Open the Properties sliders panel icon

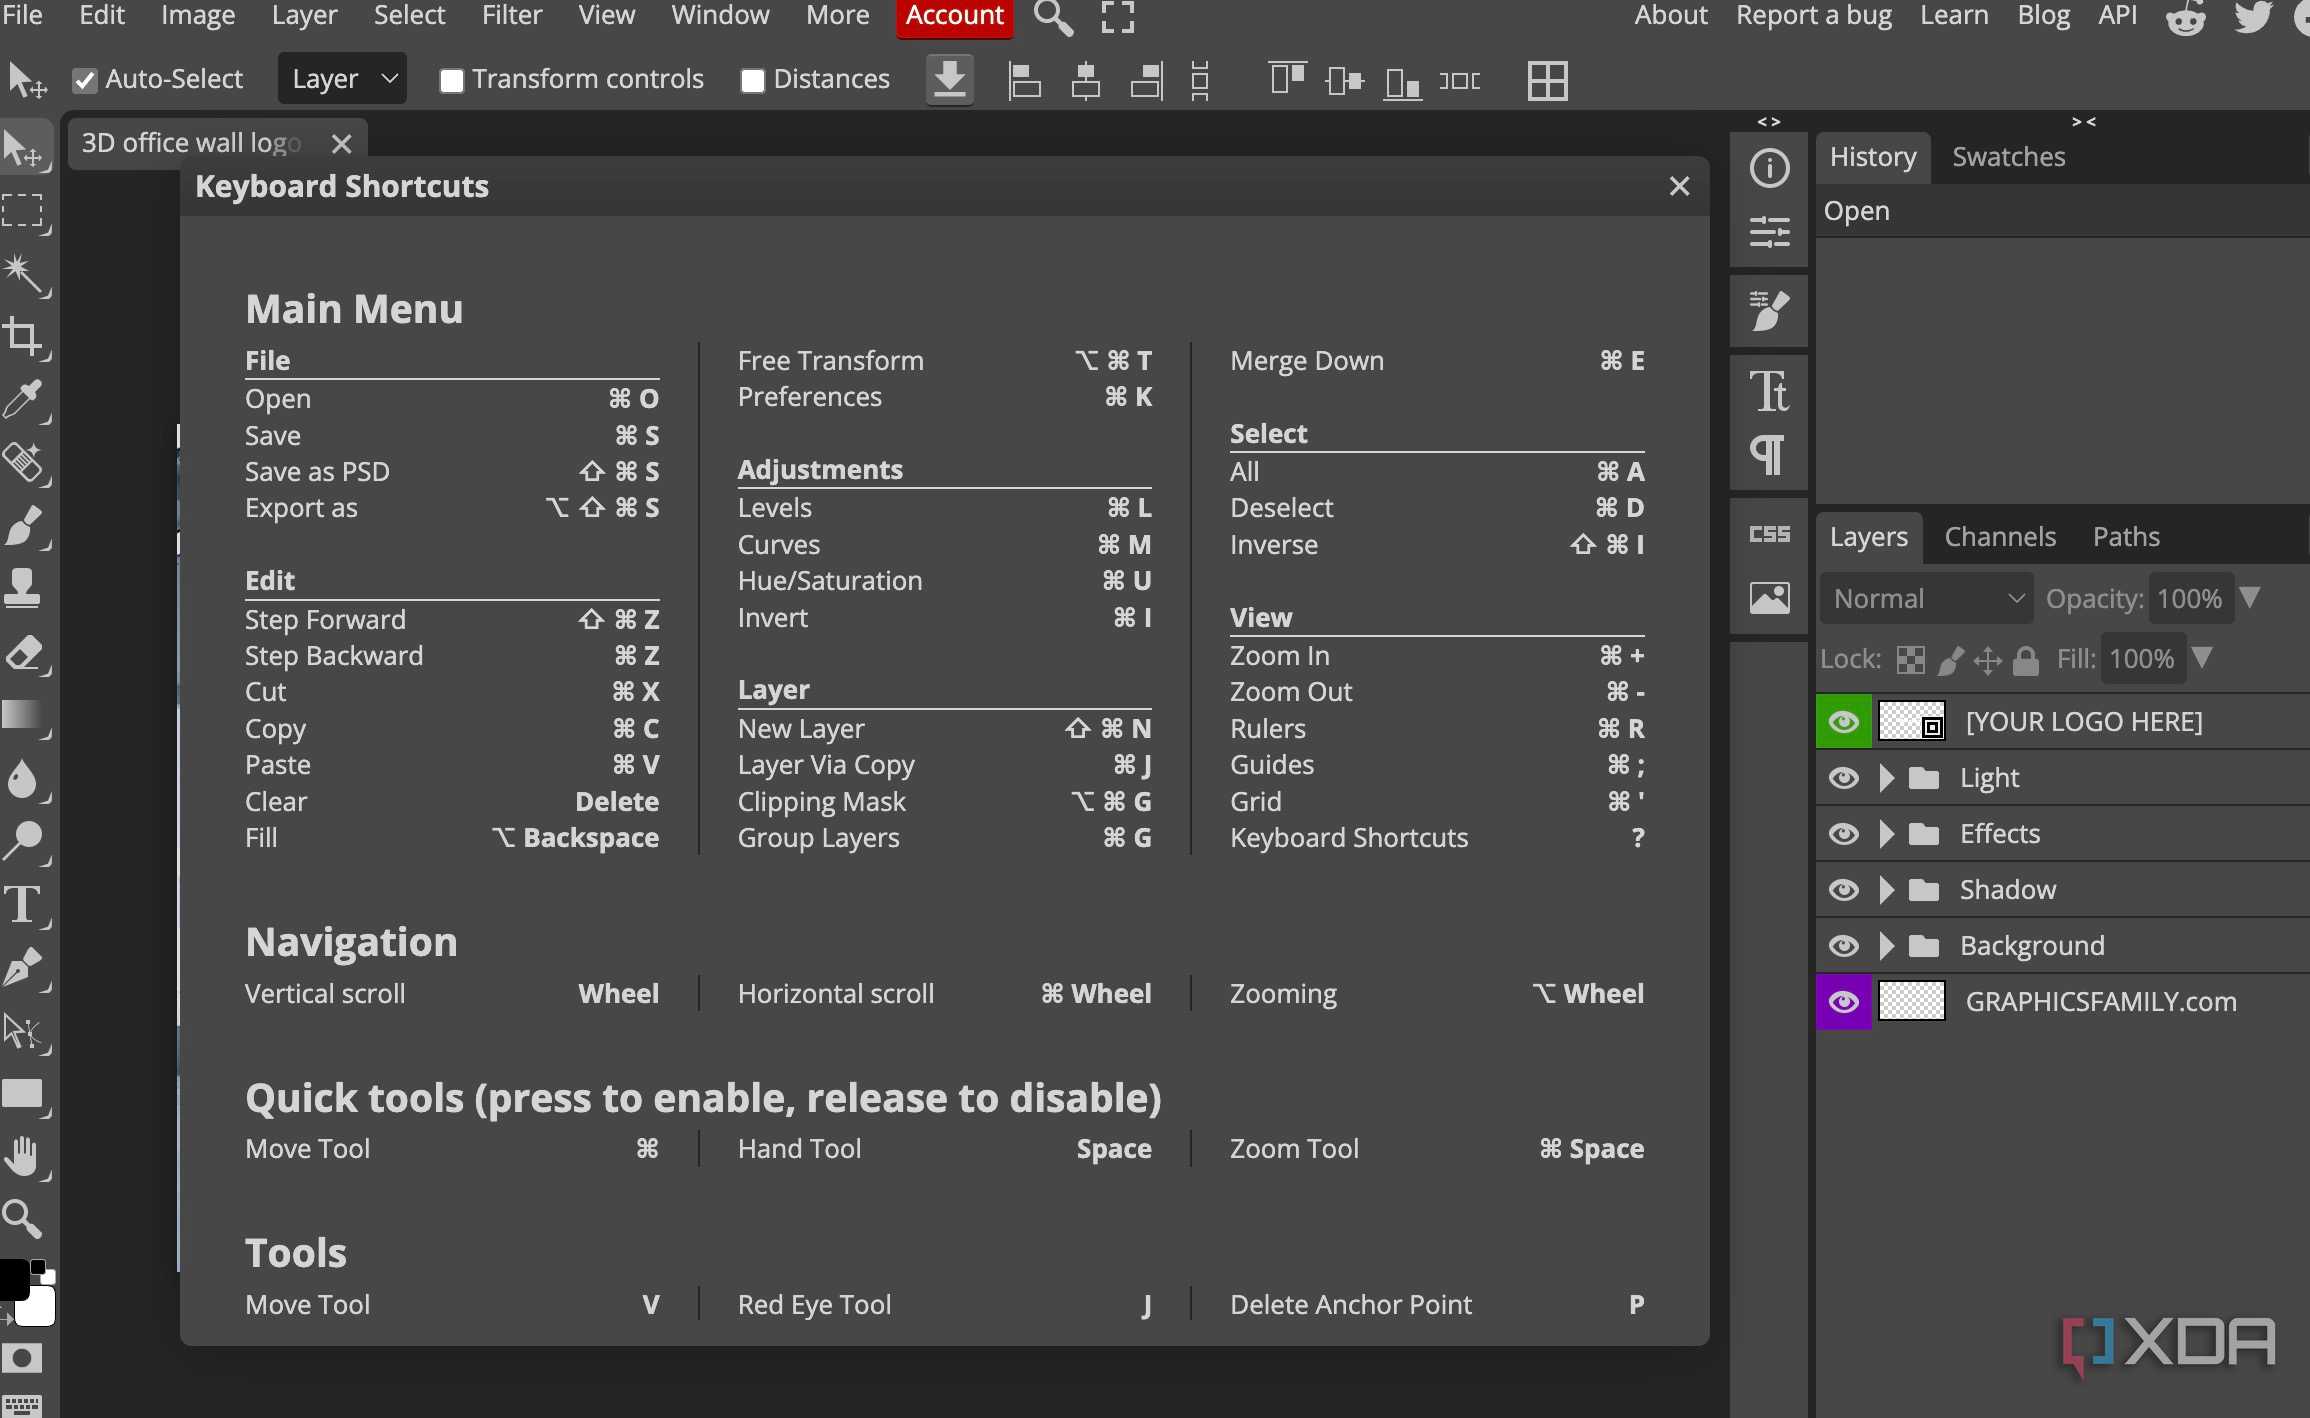[1769, 232]
